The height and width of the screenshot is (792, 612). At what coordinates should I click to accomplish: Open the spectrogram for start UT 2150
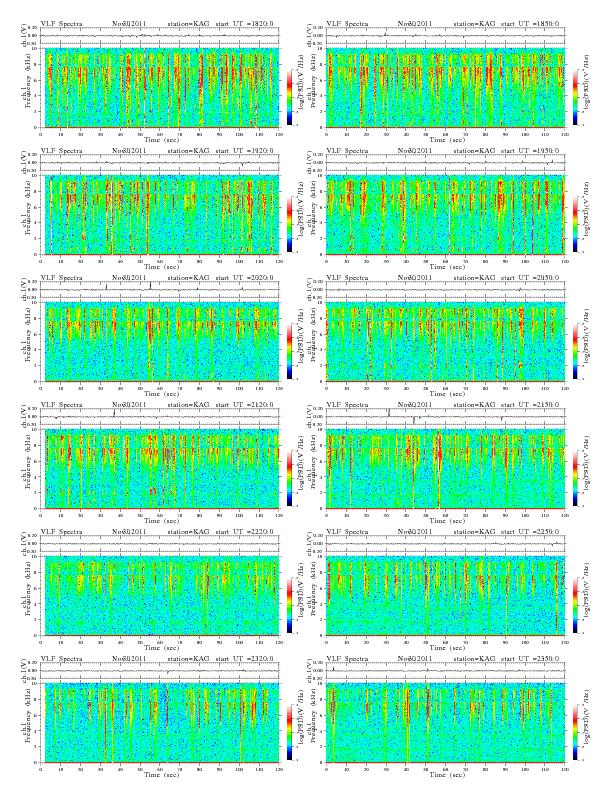tap(445, 469)
